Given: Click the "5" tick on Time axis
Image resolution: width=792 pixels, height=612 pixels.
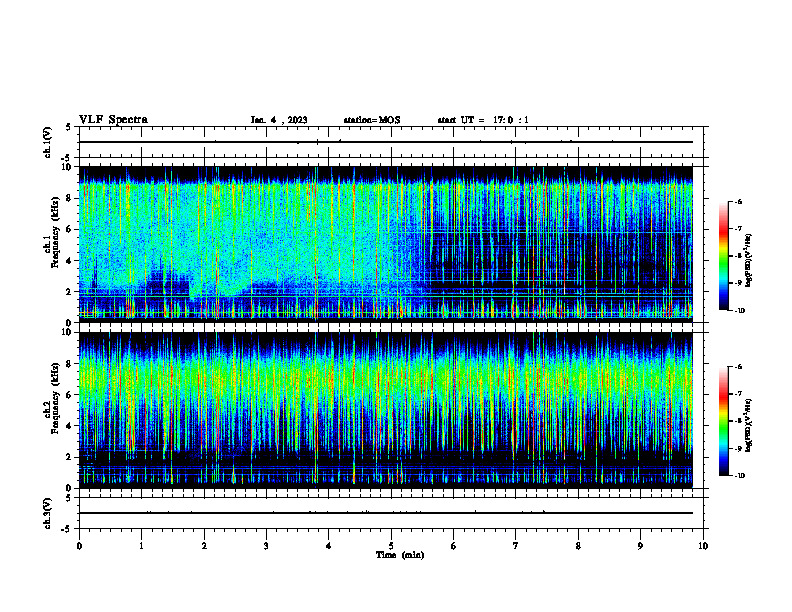Looking at the screenshot, I should pos(391,546).
